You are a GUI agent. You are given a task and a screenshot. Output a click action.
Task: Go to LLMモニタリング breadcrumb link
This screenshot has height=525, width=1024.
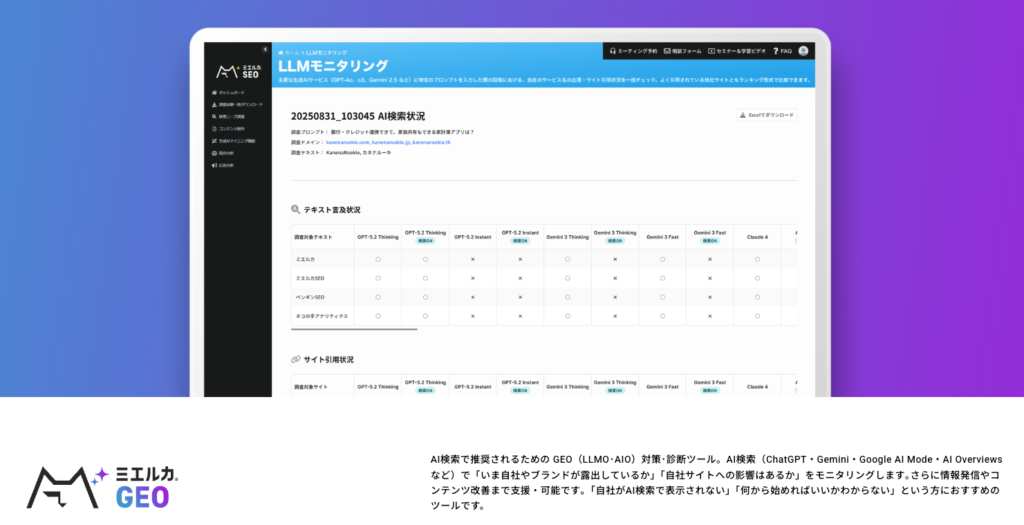click(x=327, y=52)
